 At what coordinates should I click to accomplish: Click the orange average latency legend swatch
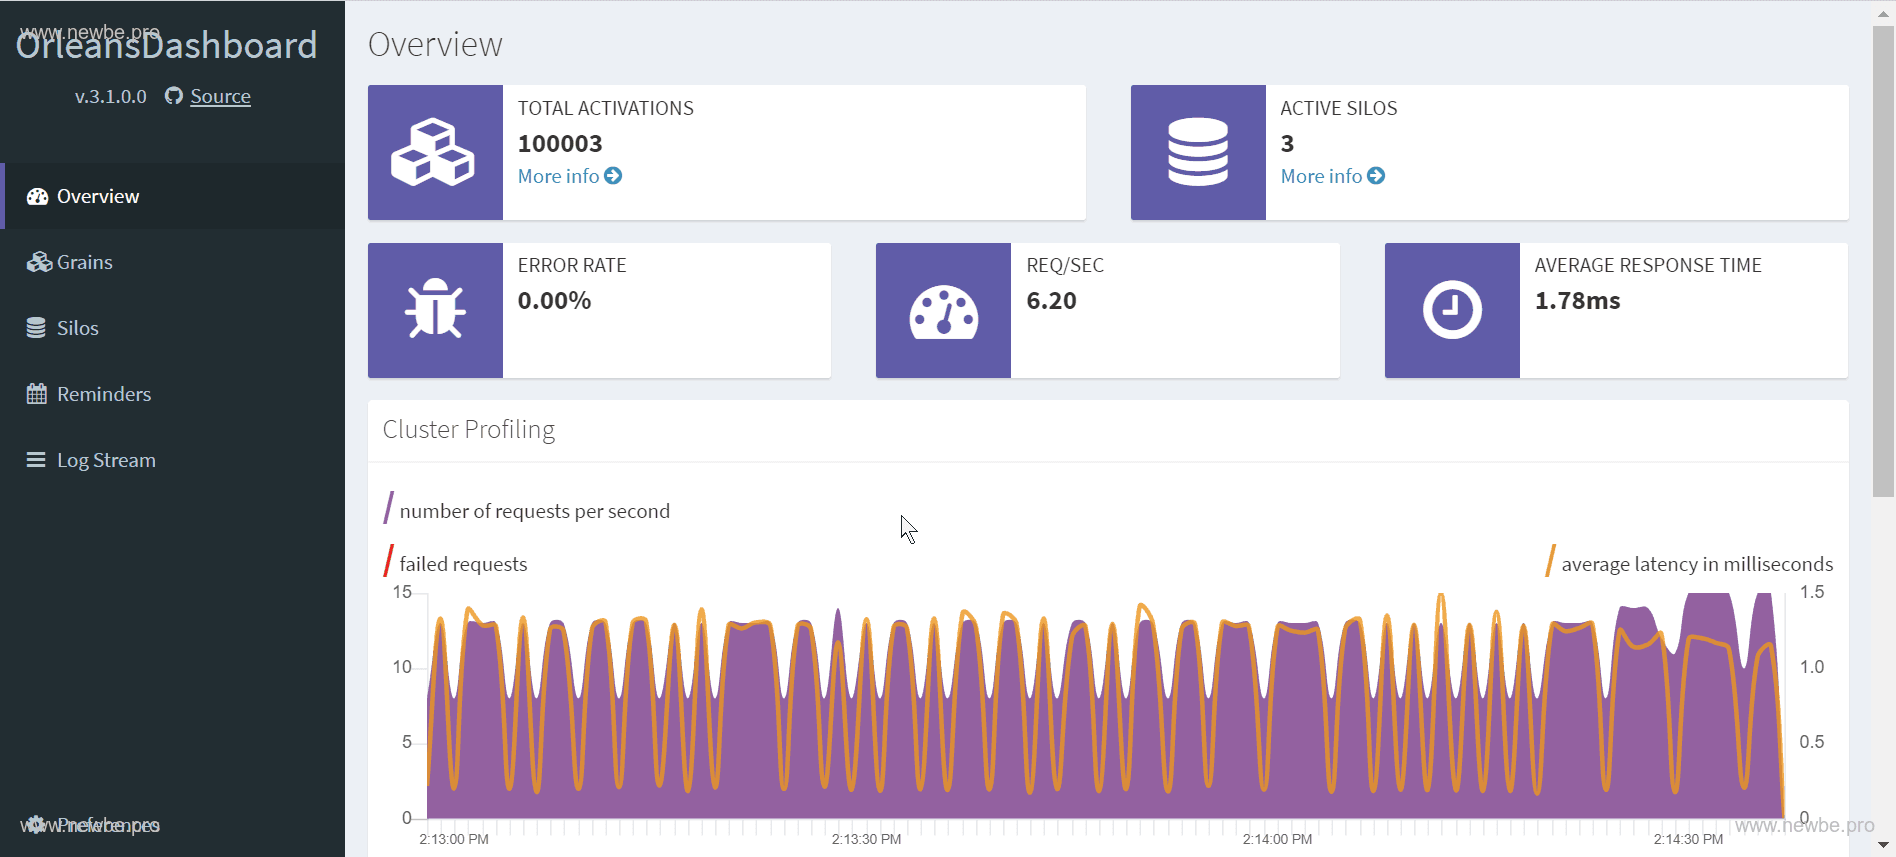pyautogui.click(x=1550, y=561)
